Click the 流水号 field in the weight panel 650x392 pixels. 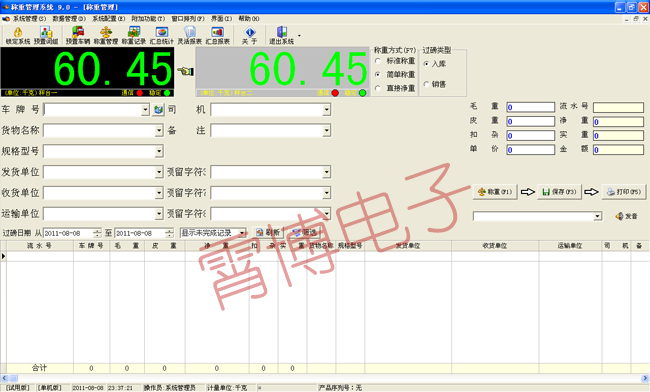(618, 107)
